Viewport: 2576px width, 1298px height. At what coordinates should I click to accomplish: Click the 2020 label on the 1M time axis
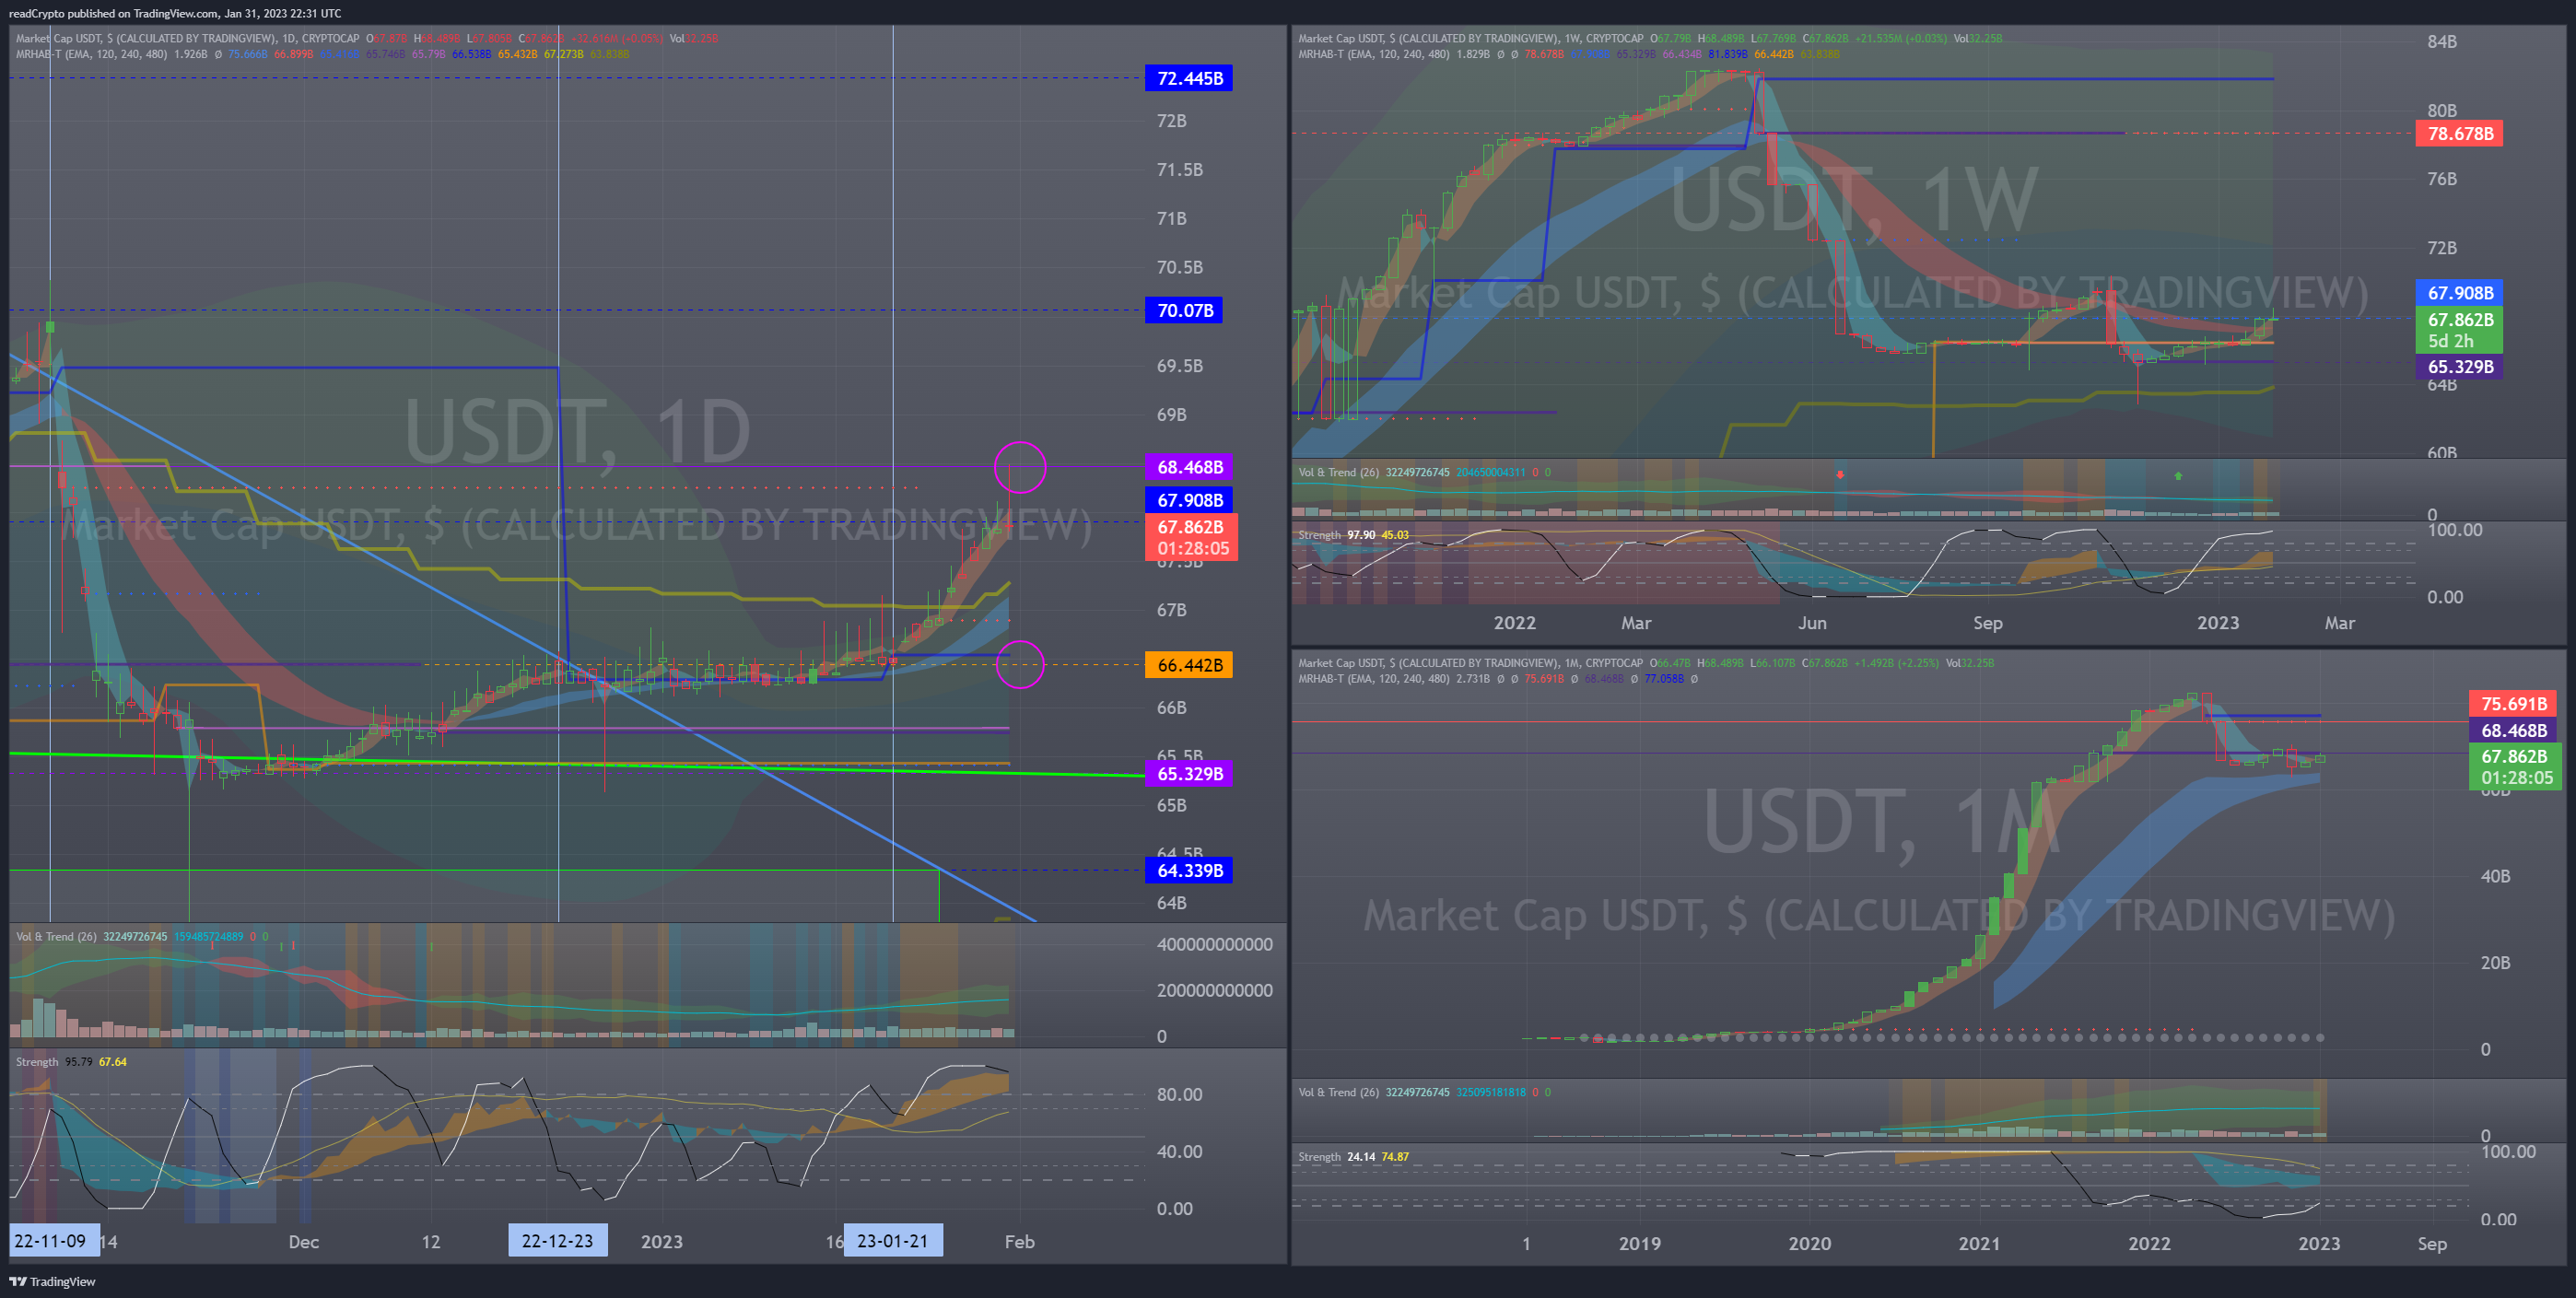pyautogui.click(x=1810, y=1244)
